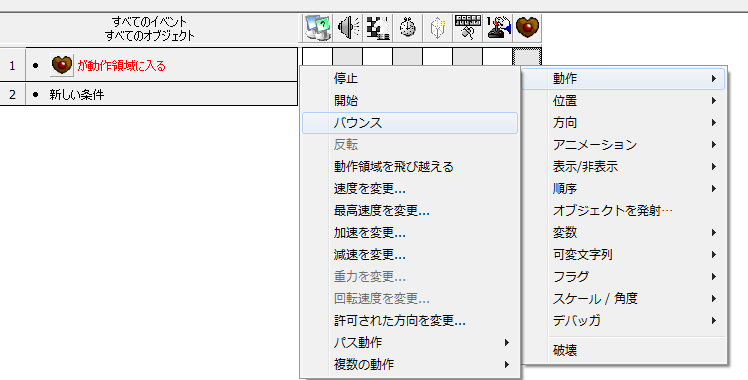Click the すべてのイベント header
The image size is (748, 380).
tap(149, 21)
